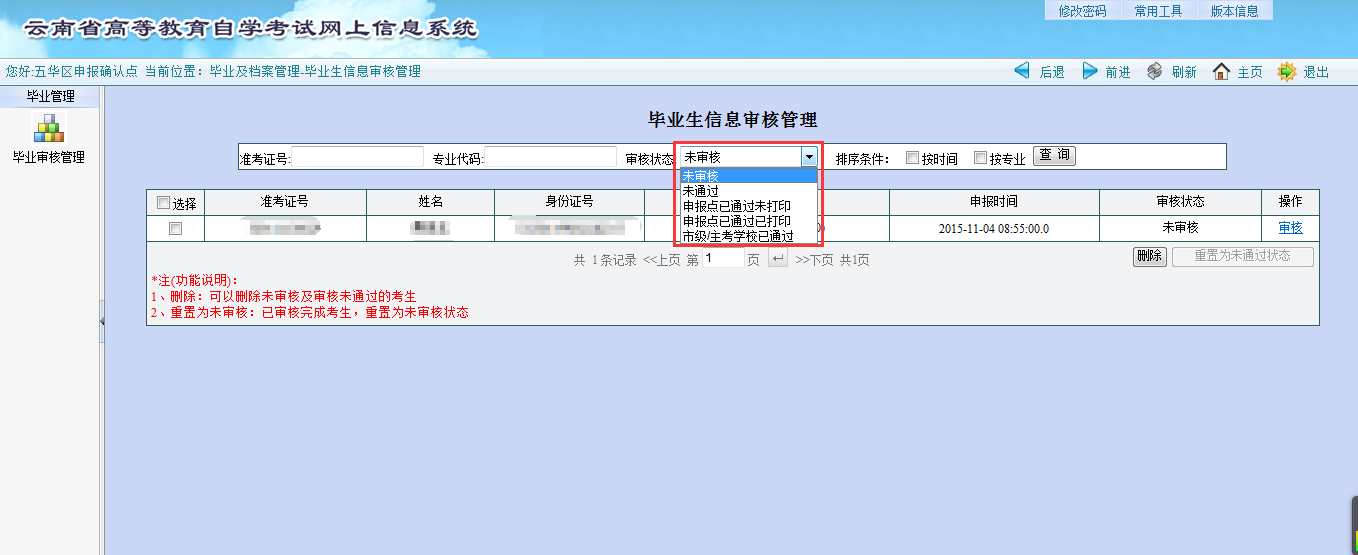This screenshot has width=1358, height=555.
Task: Enable the 按专业 sort checkbox
Action: click(980, 157)
